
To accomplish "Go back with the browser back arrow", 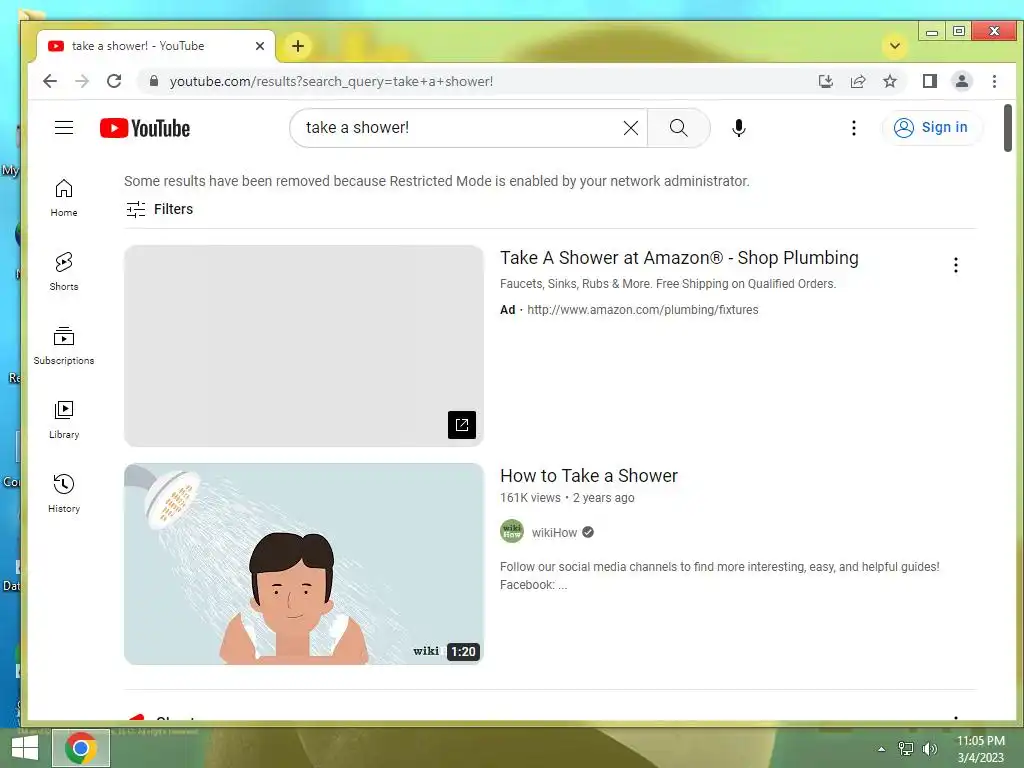I will click(x=50, y=81).
